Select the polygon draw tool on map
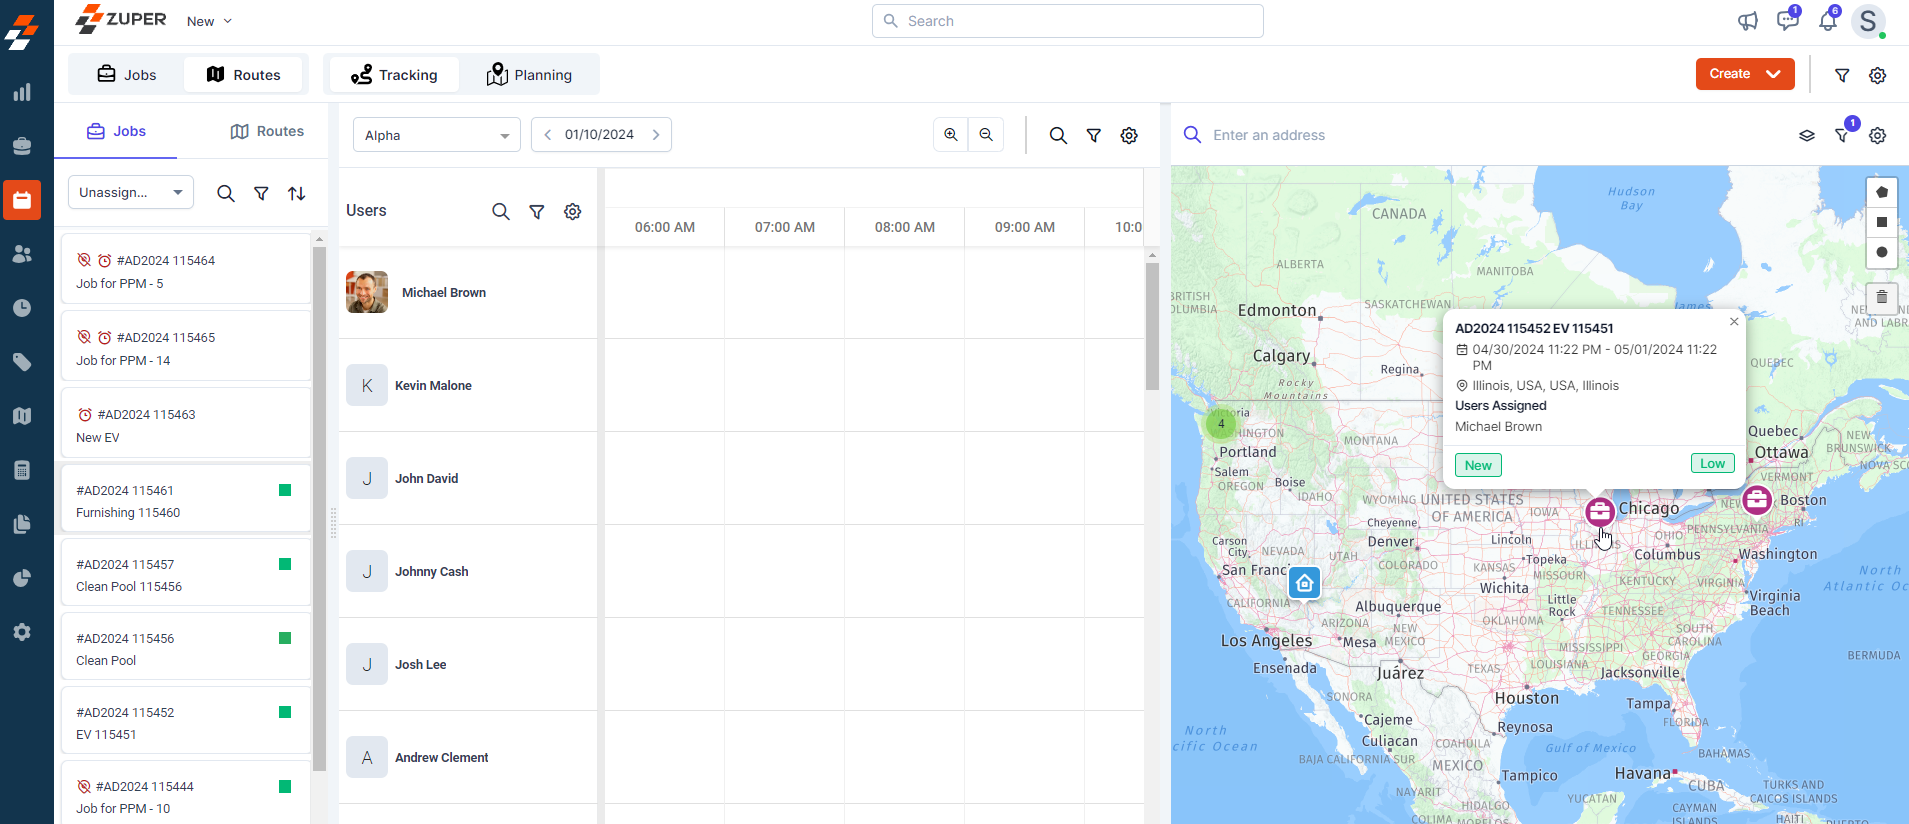1909x824 pixels. 1881,192
